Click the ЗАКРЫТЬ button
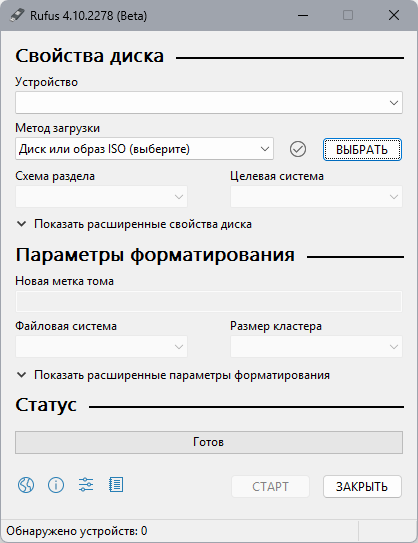 pos(362,487)
